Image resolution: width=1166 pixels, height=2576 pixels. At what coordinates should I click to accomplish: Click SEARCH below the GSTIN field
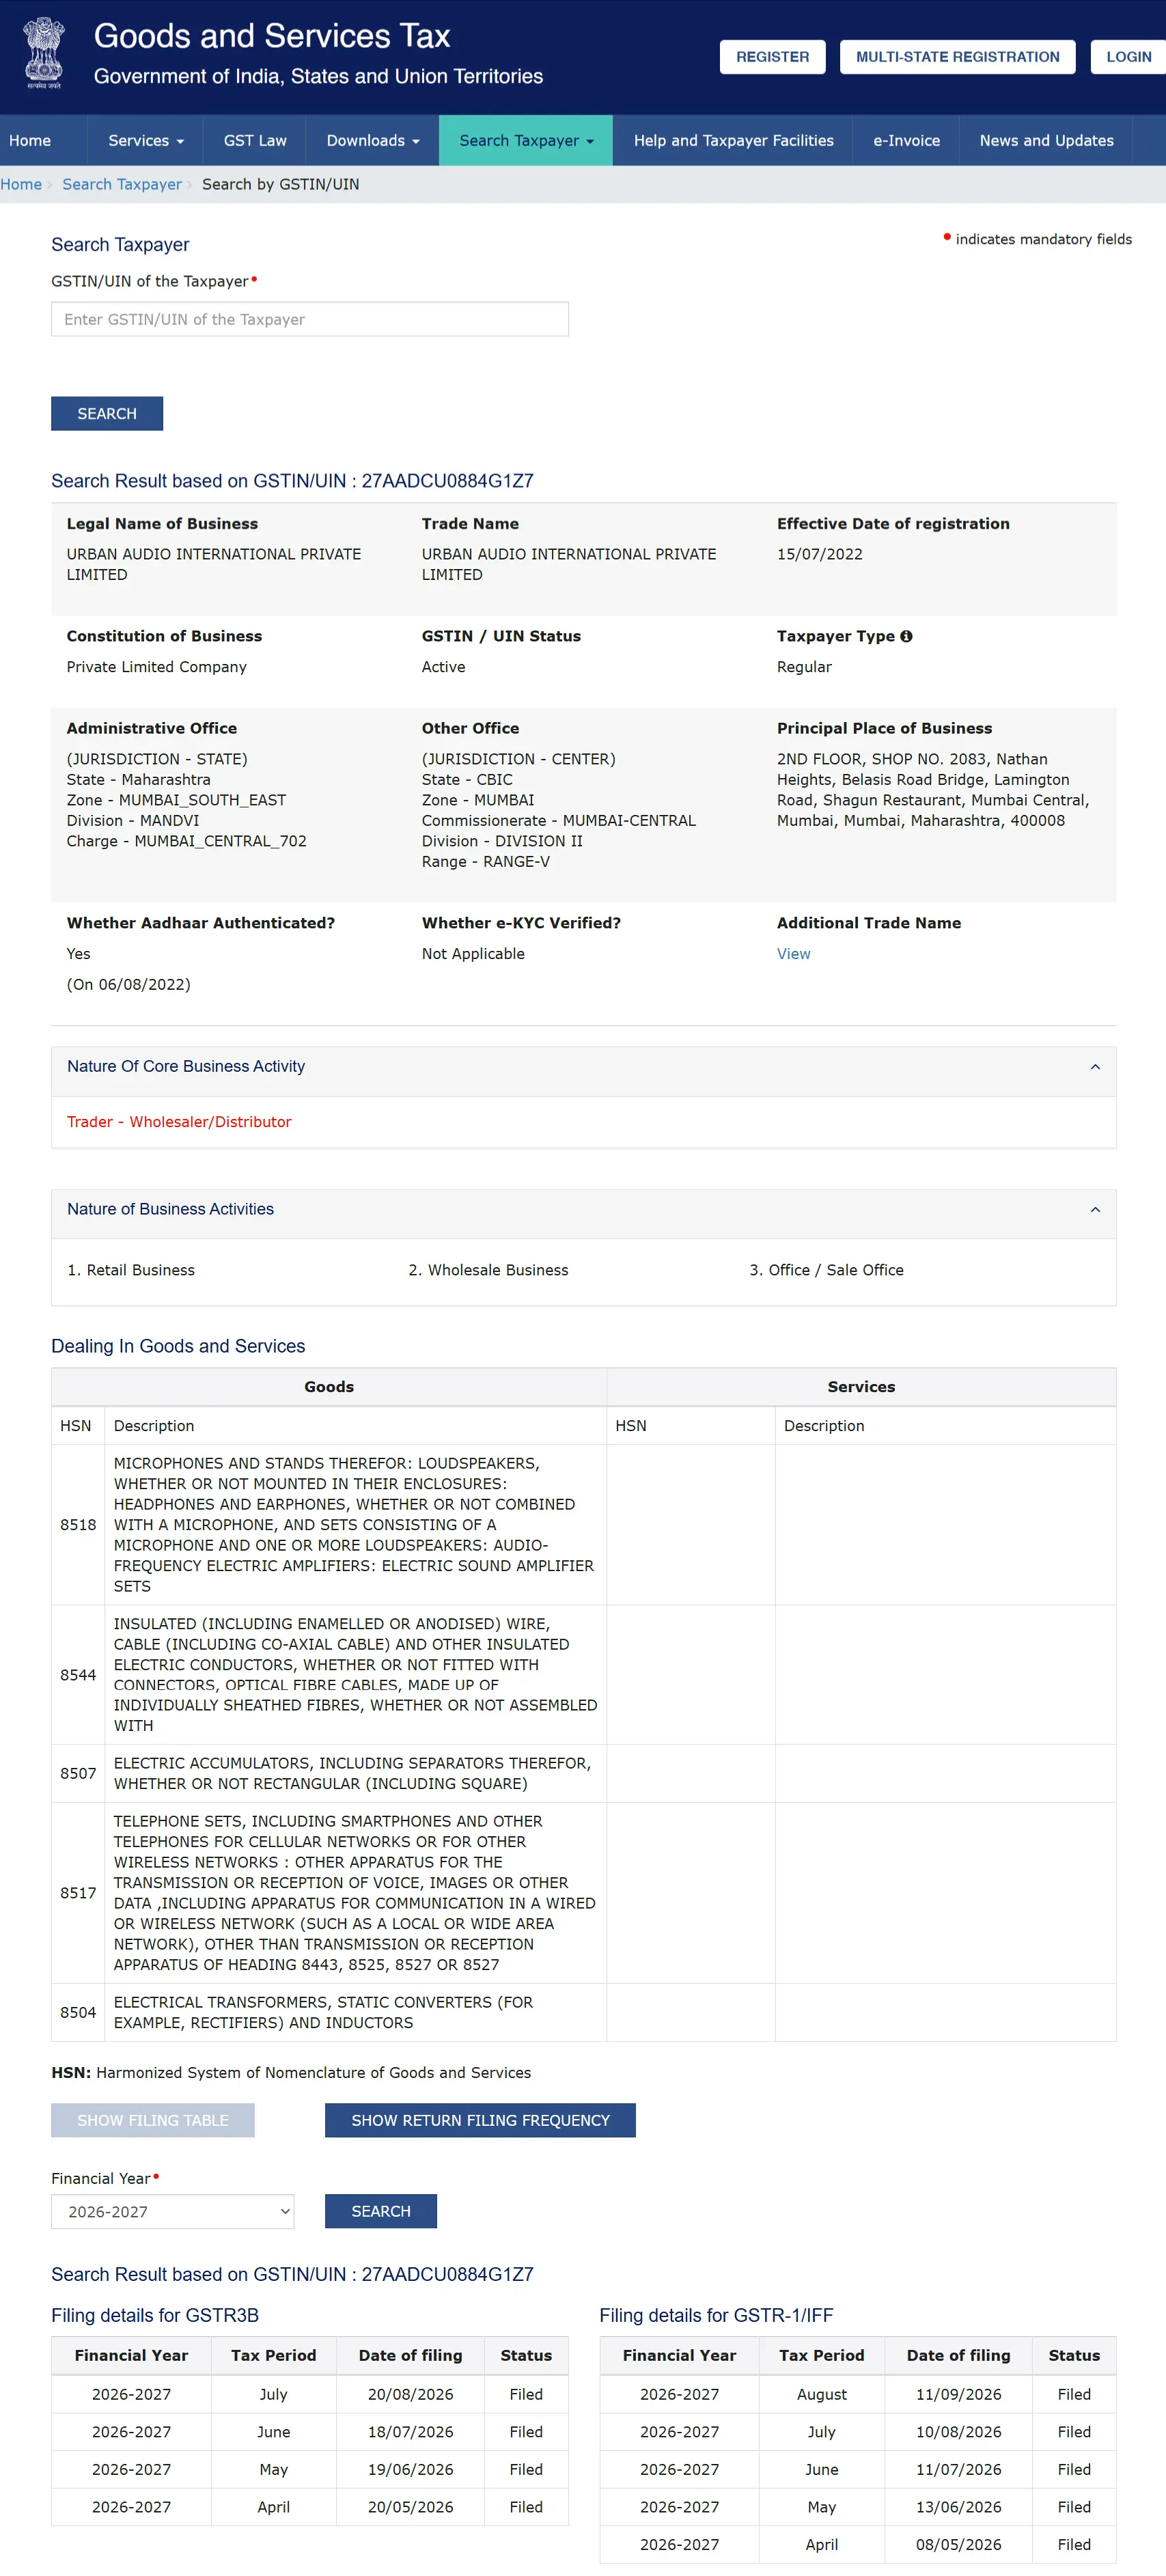[x=107, y=414]
